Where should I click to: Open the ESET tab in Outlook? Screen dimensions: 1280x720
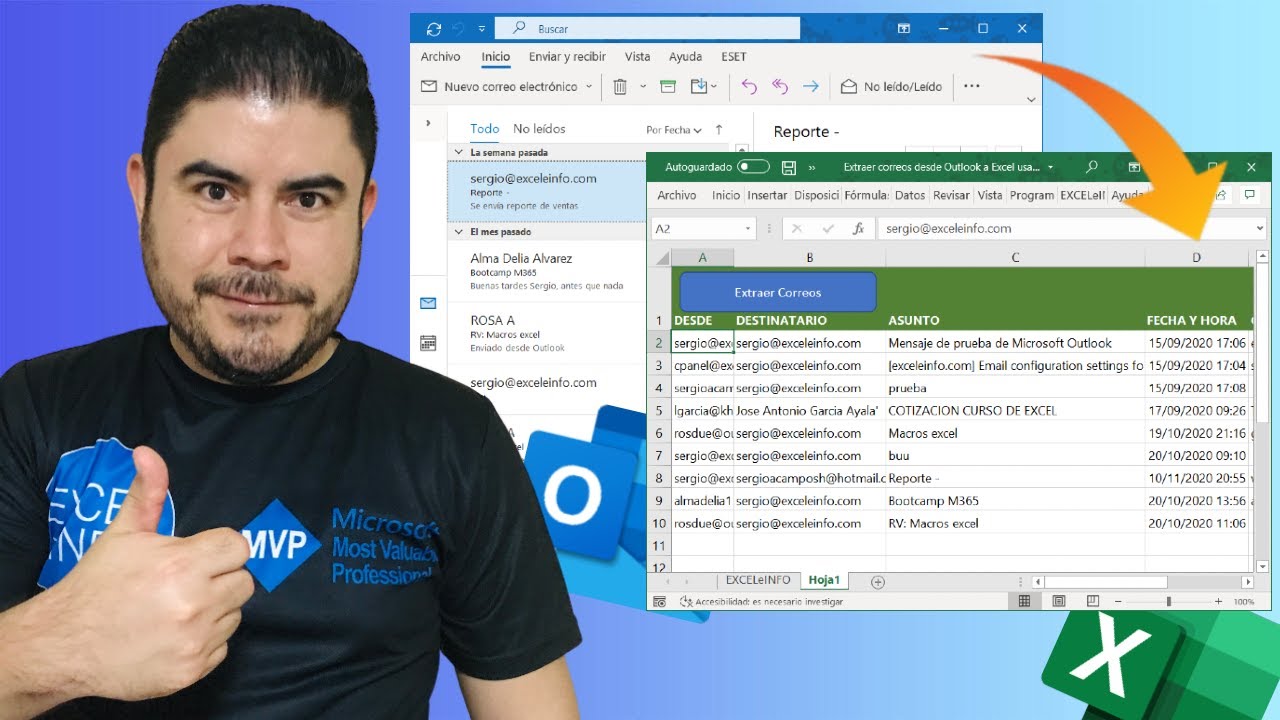pos(733,57)
